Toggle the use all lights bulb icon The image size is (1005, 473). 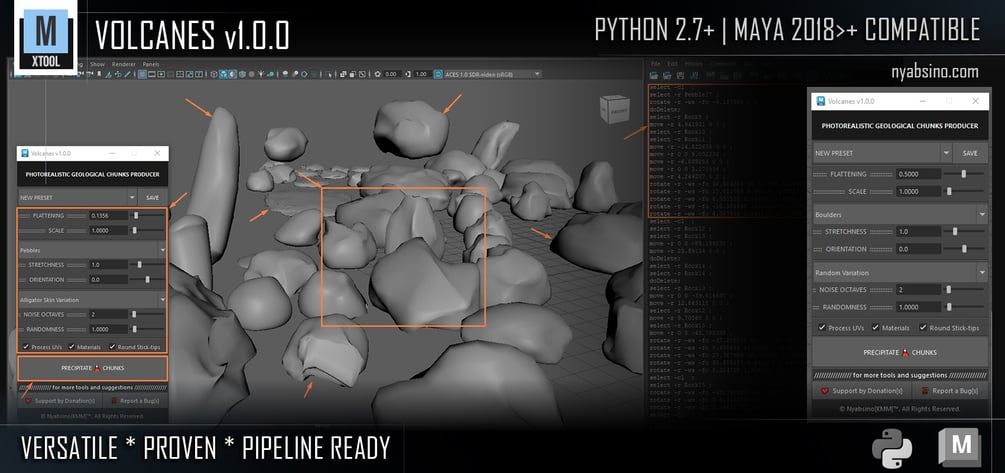coord(260,74)
